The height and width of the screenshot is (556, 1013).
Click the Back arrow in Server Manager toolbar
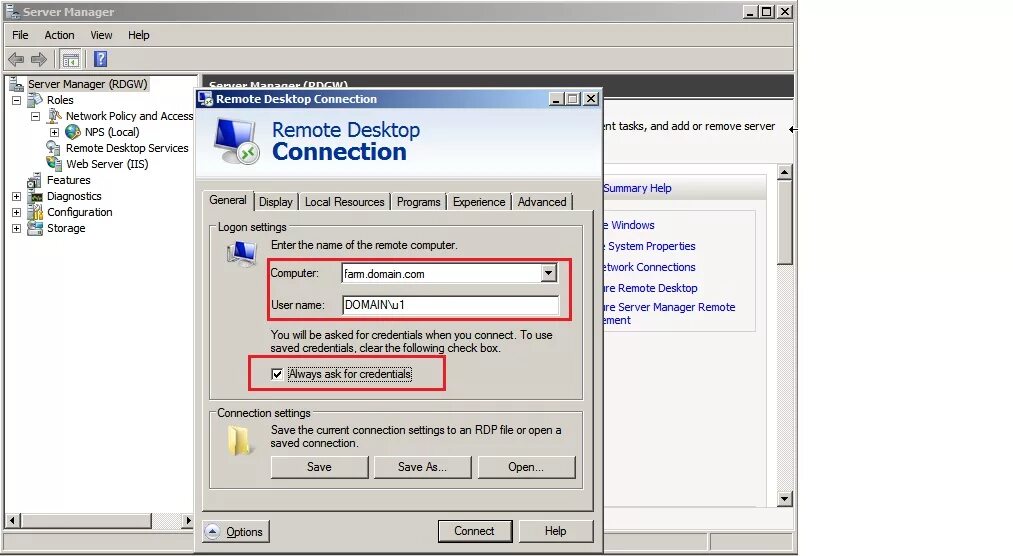(16, 59)
